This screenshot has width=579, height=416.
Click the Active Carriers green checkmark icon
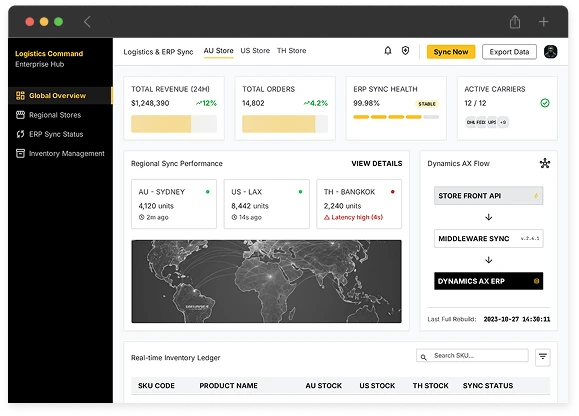tap(545, 103)
